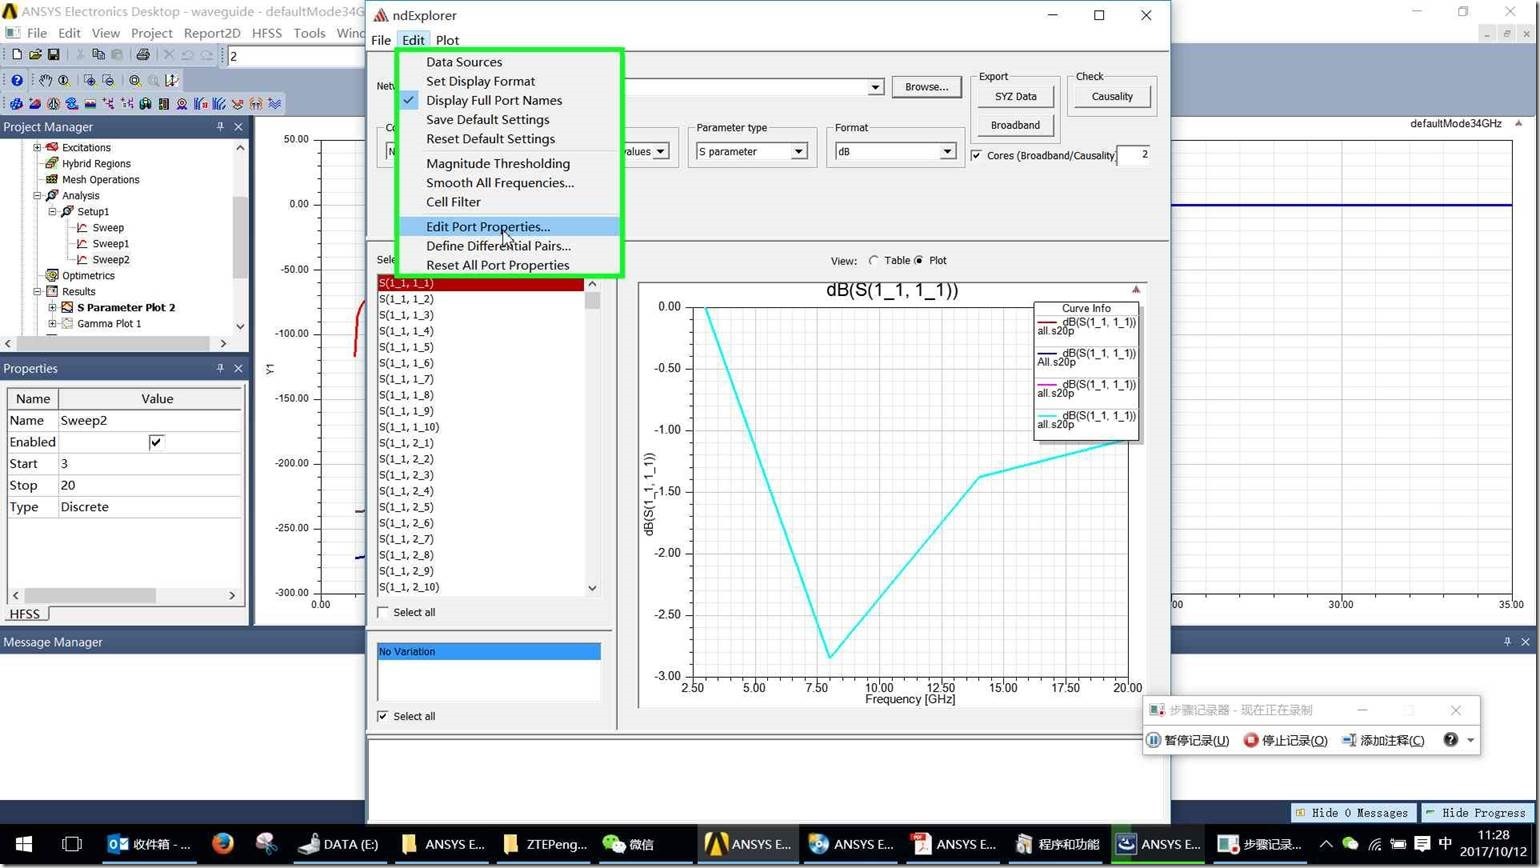Open the Parameter type dropdown

(x=798, y=151)
